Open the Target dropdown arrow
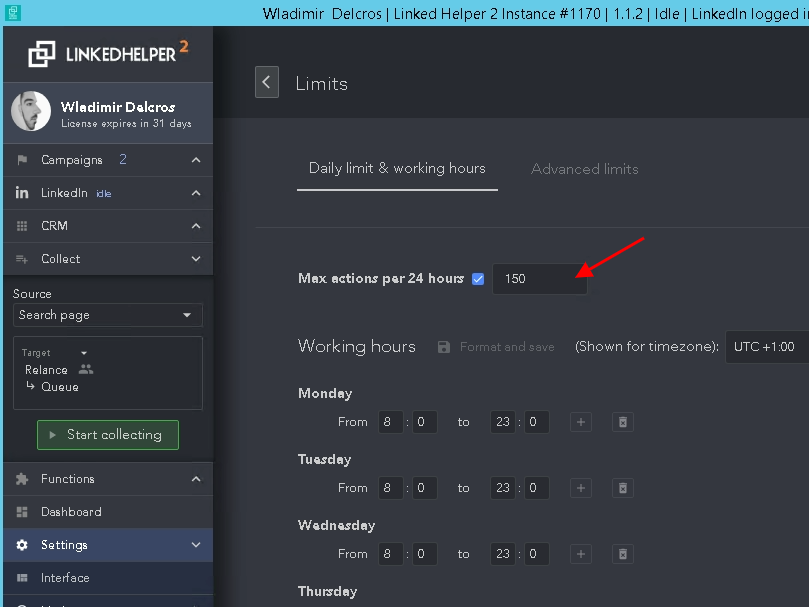The width and height of the screenshot is (809, 607). click(x=84, y=353)
